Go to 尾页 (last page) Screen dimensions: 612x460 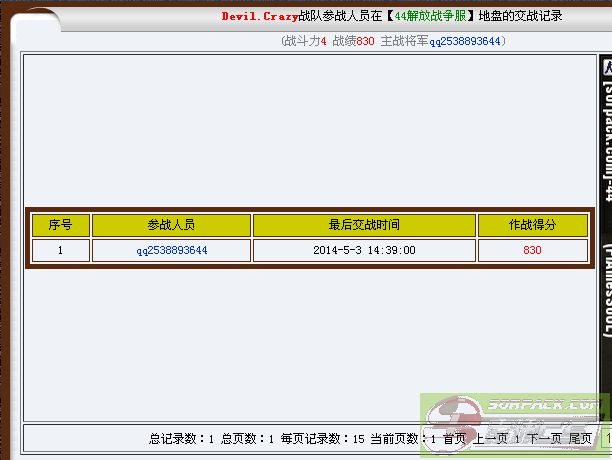[x=580, y=438]
